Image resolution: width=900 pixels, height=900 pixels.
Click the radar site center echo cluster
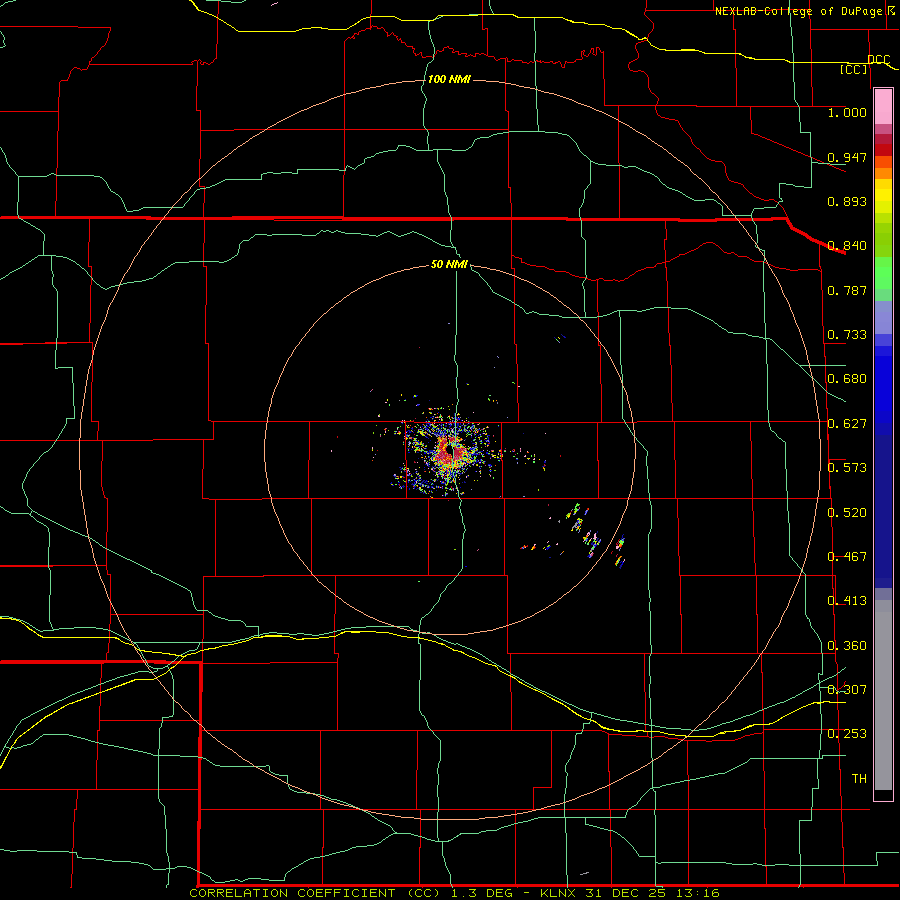click(x=449, y=452)
